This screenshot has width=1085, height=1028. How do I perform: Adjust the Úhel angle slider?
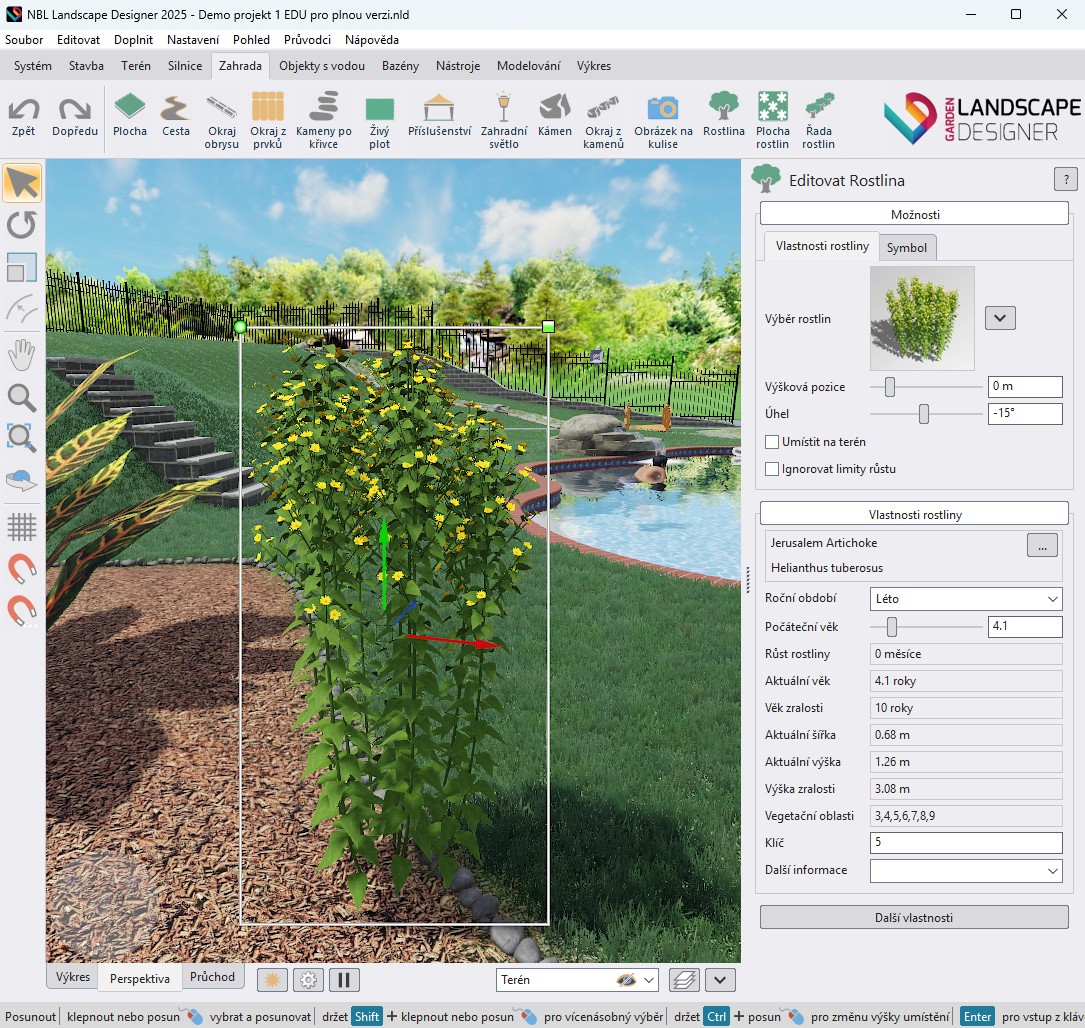pyautogui.click(x=924, y=414)
